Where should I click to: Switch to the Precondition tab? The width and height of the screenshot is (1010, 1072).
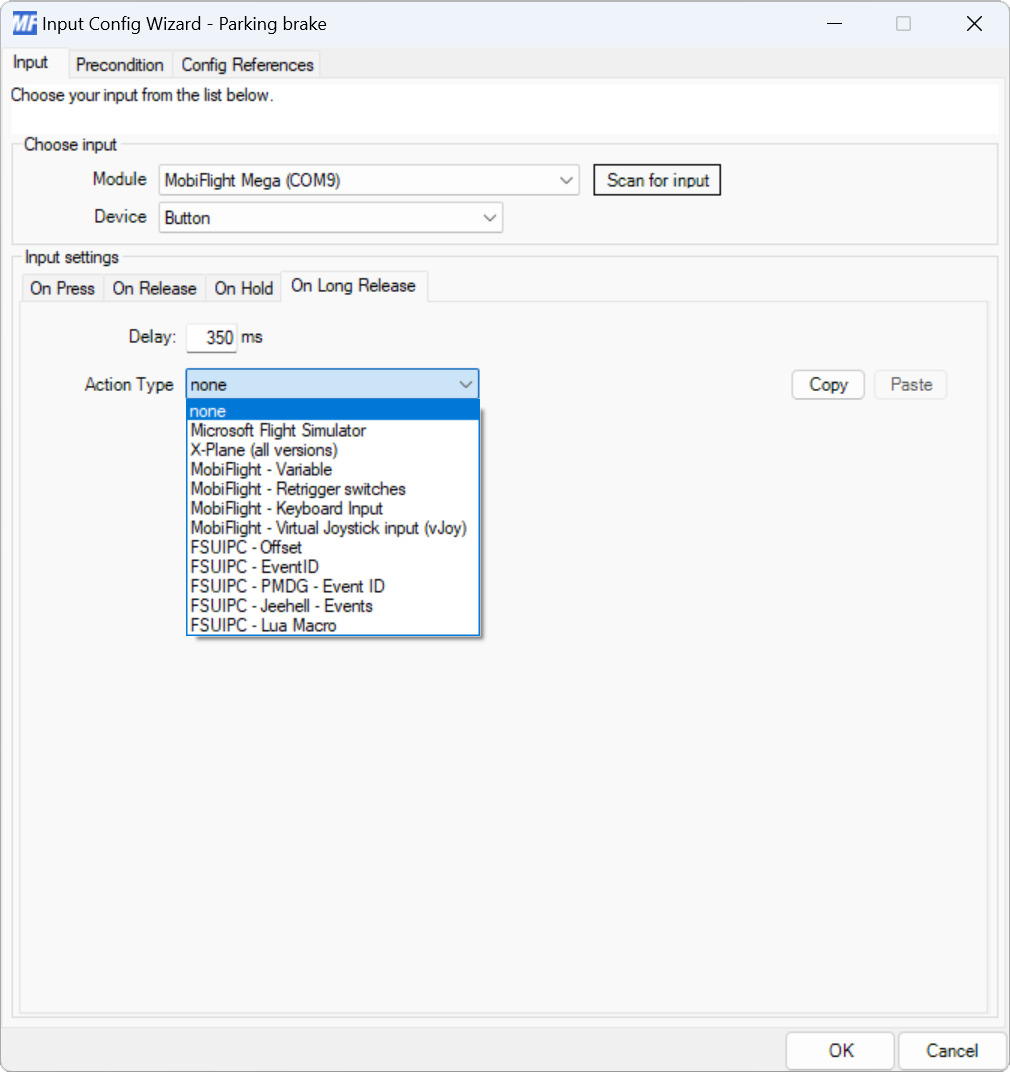(x=120, y=64)
